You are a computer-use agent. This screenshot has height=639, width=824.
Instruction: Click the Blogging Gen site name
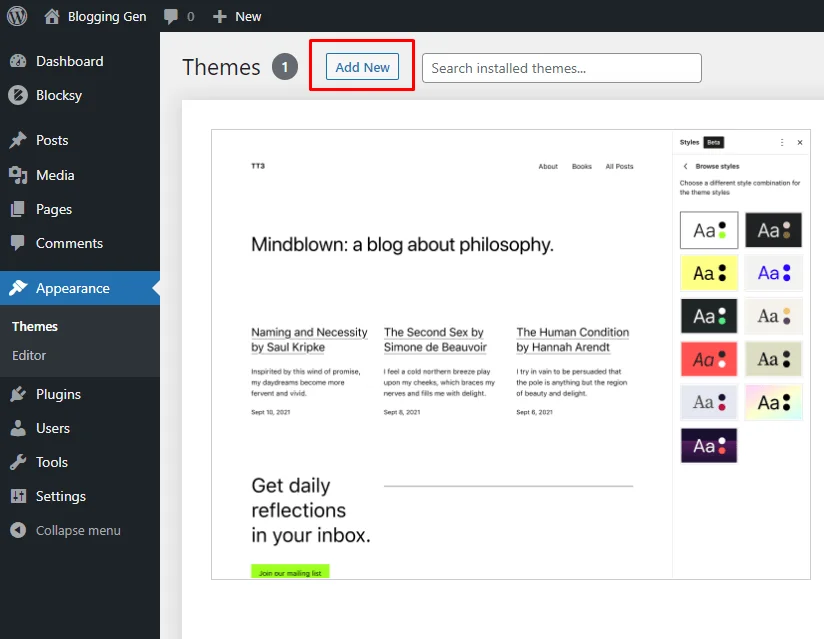[x=107, y=17]
